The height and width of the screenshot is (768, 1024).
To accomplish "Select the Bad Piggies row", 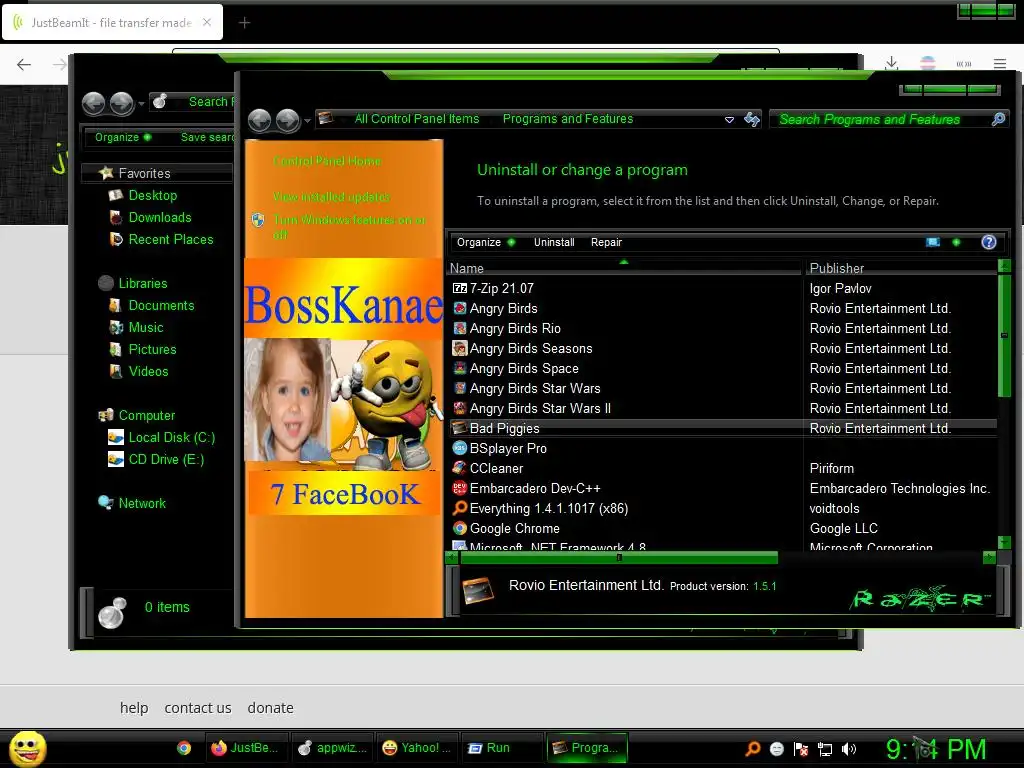I will [722, 428].
